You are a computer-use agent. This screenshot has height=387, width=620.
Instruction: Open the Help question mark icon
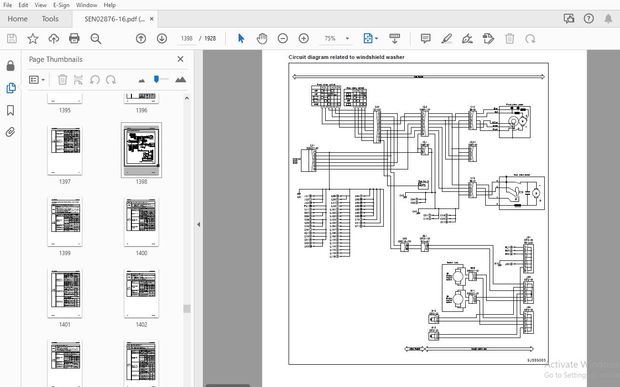pyautogui.click(x=589, y=19)
